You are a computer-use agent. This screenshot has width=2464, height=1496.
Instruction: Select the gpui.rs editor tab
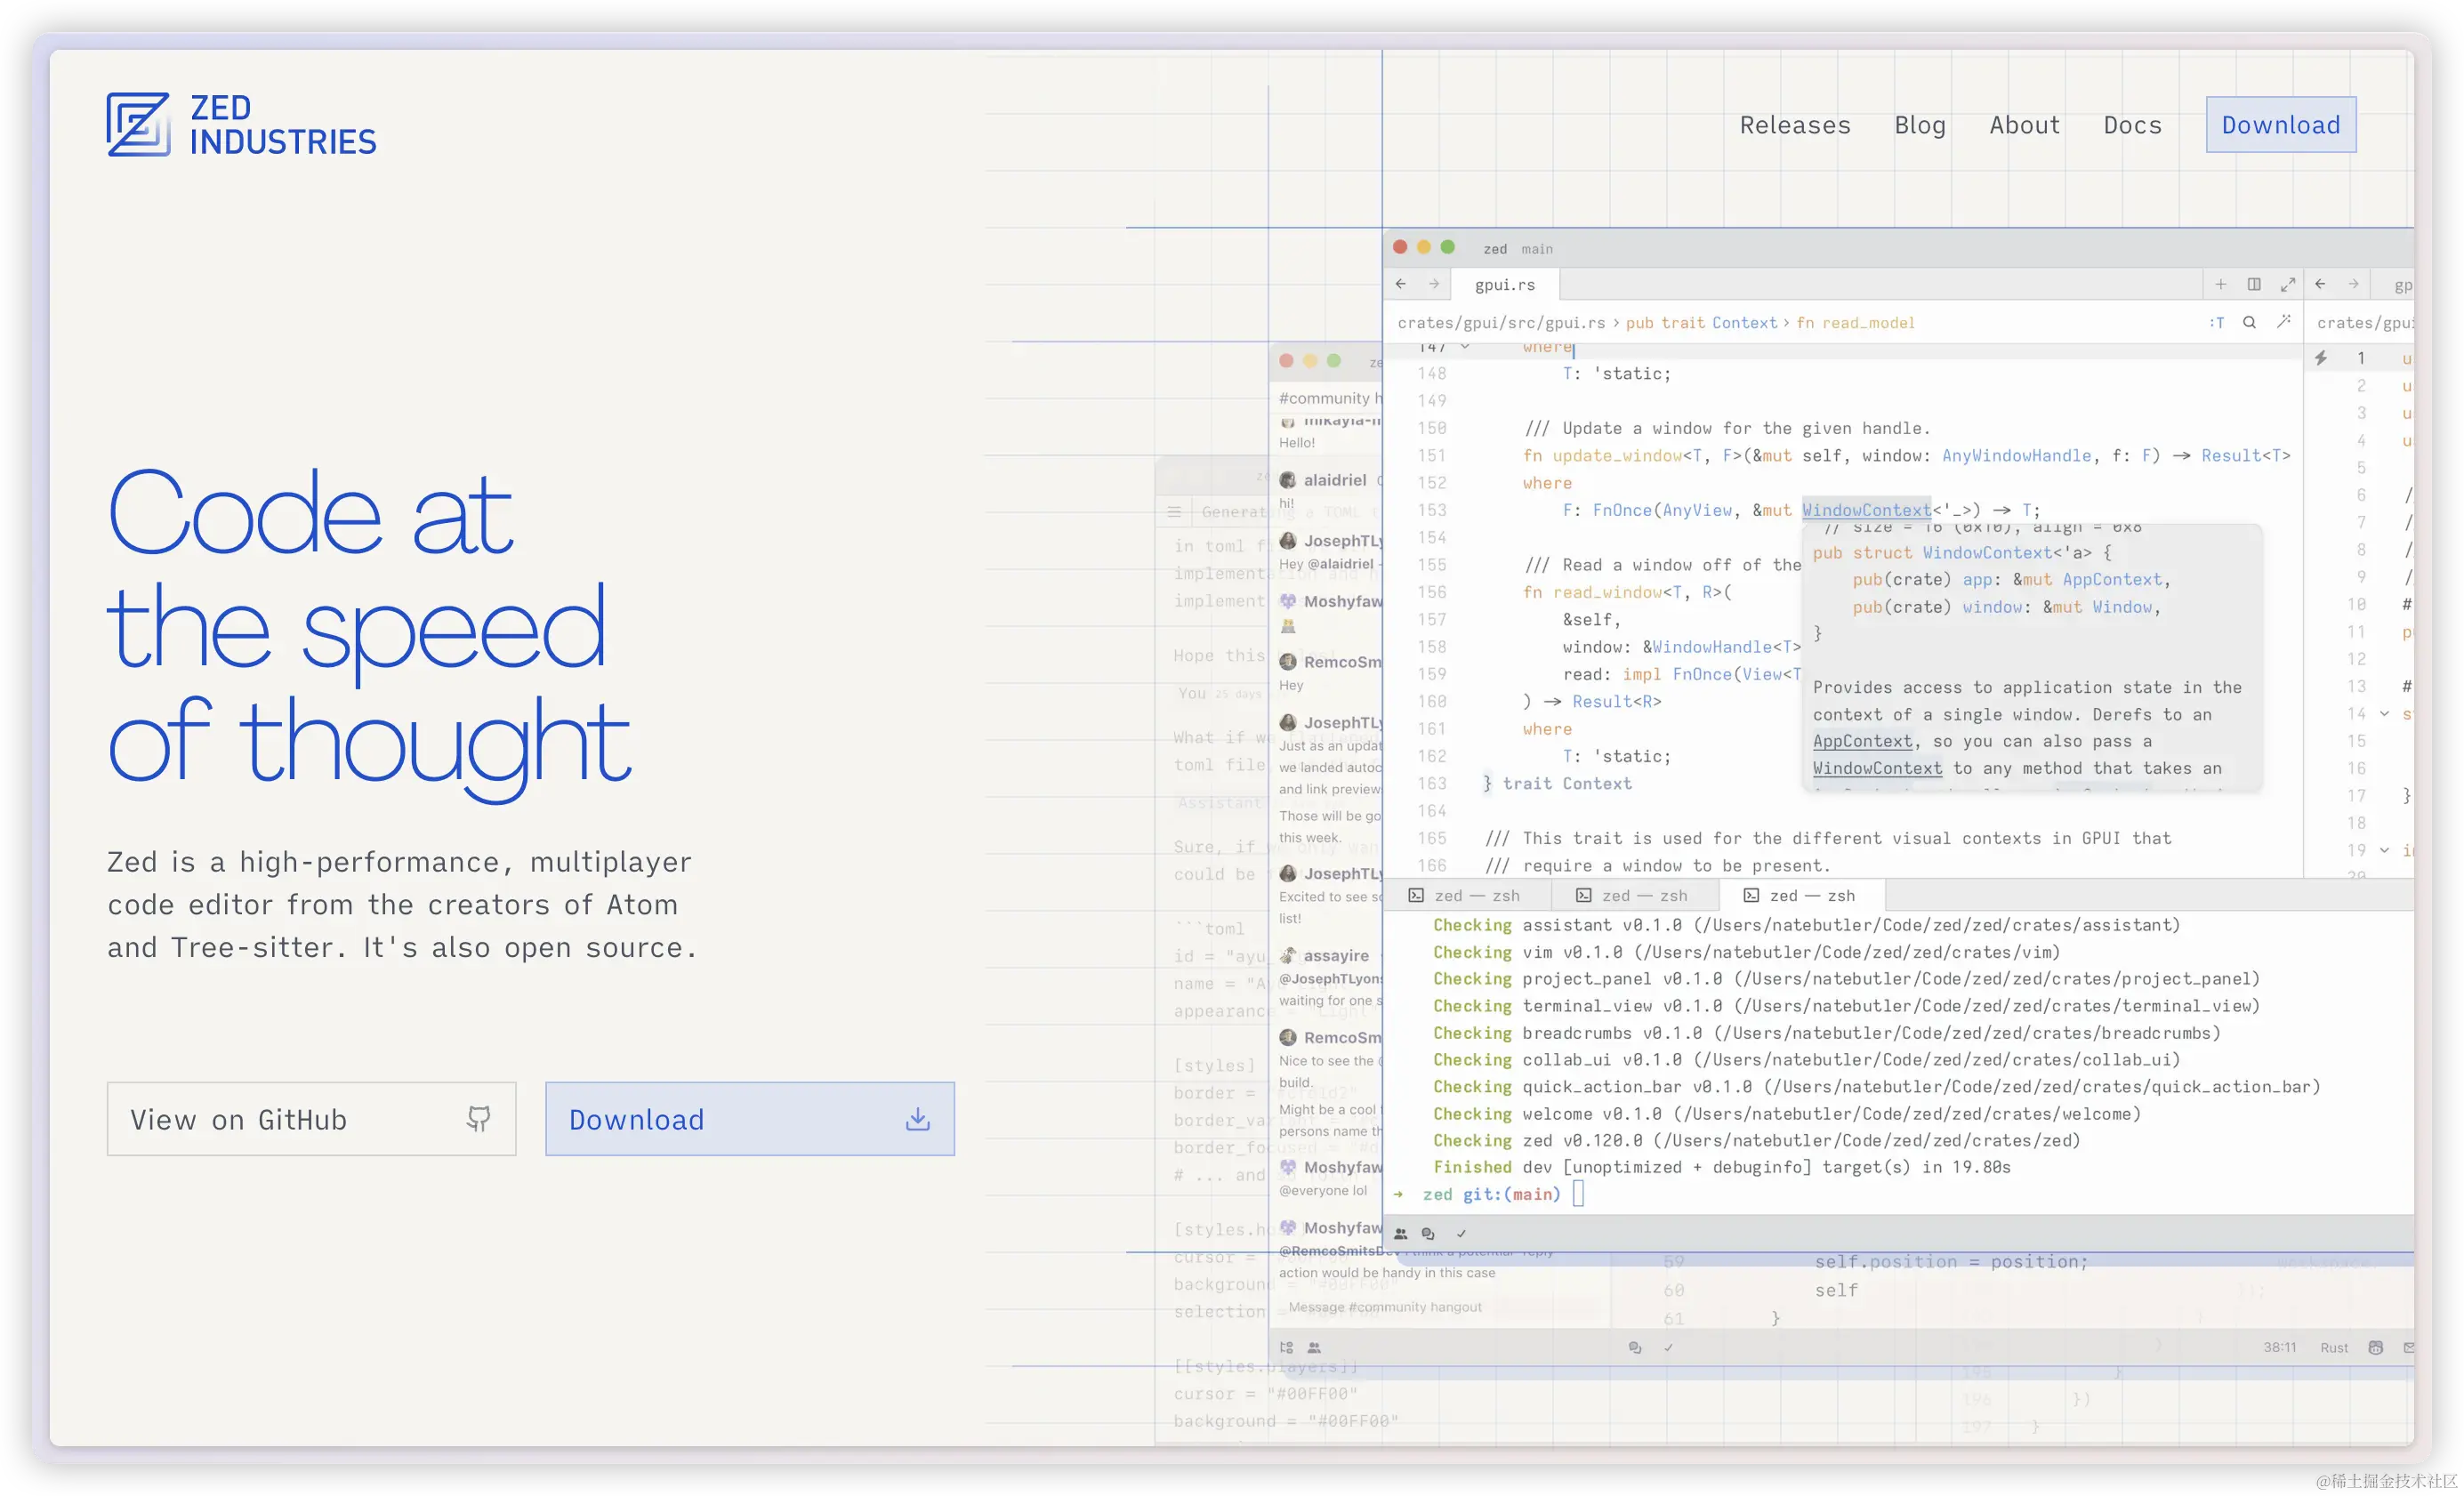(x=1504, y=285)
